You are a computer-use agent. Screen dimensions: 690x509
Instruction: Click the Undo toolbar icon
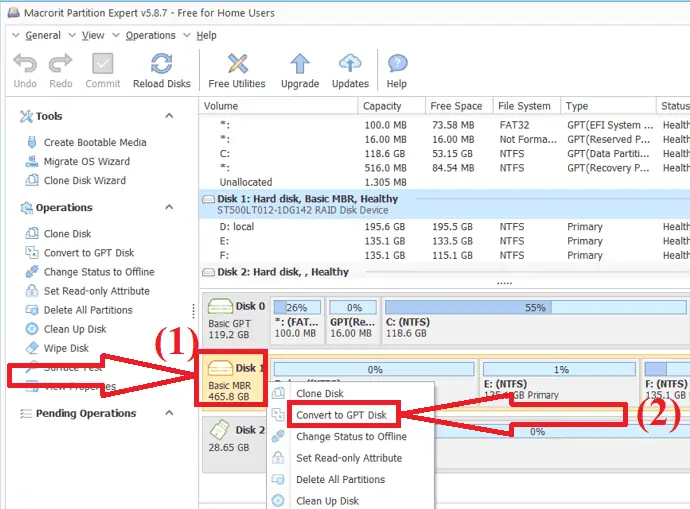click(x=25, y=63)
